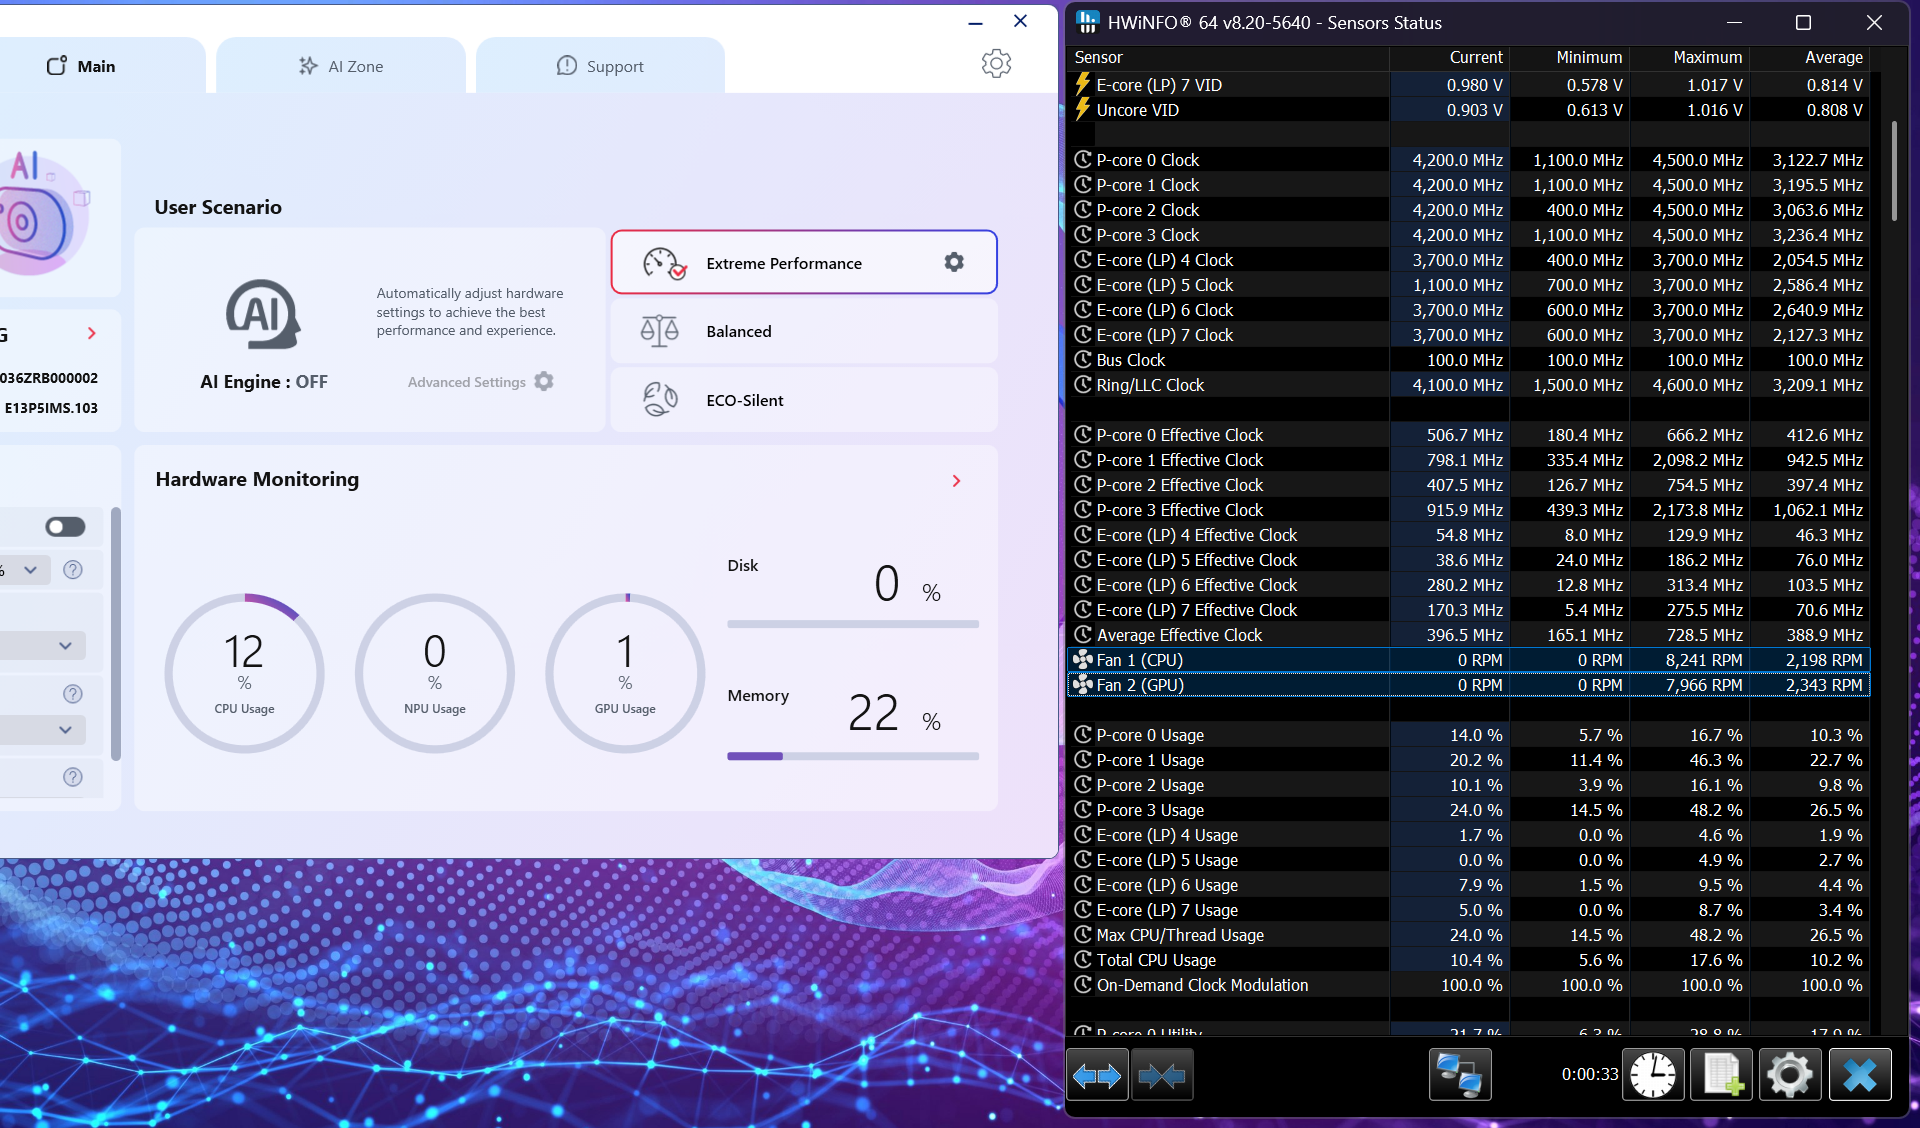Screen dimensions: 1920x1128
Task: Click the AI Engine logo icon
Action: 263,314
